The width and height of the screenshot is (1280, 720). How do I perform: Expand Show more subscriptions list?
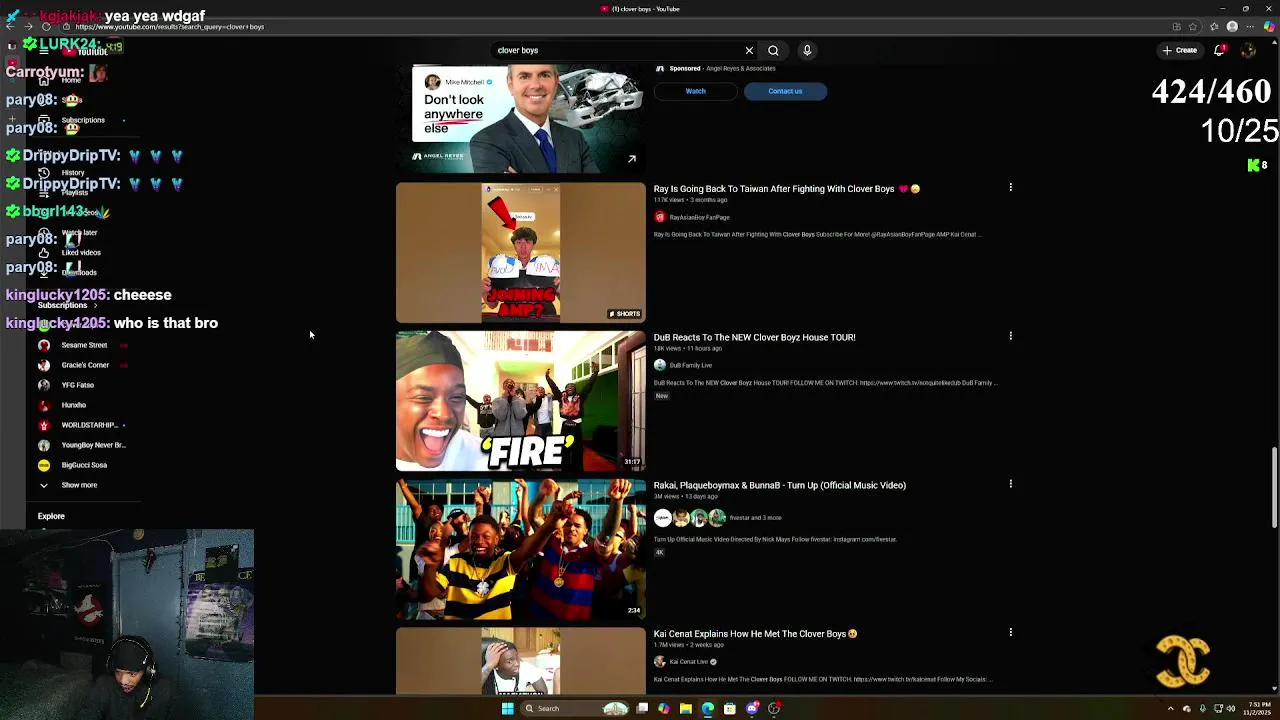click(79, 485)
